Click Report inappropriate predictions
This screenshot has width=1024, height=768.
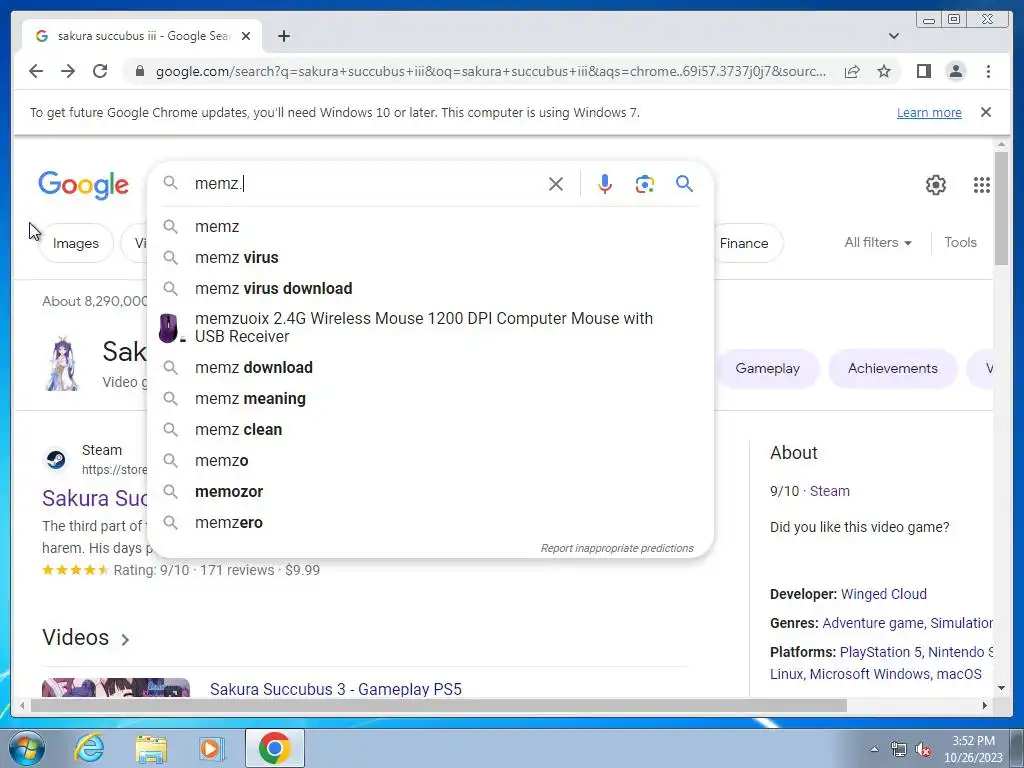click(616, 548)
